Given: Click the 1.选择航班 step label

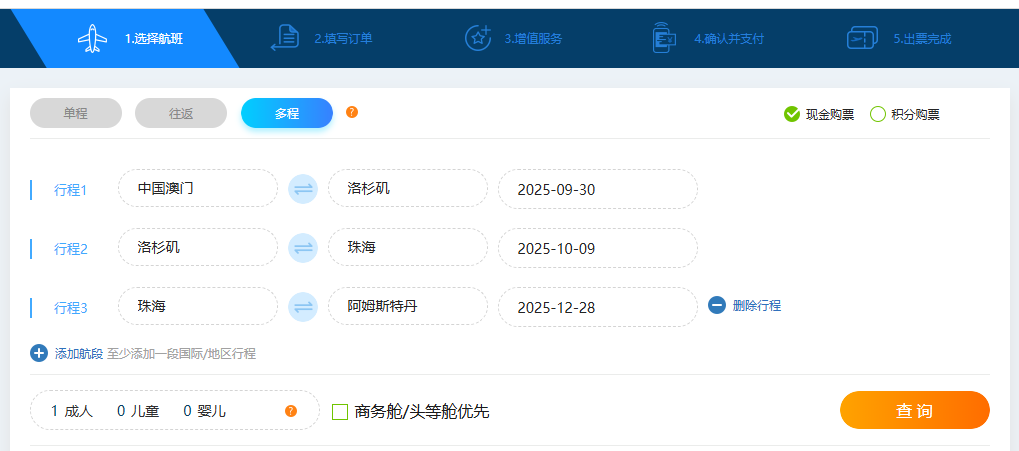Looking at the screenshot, I should point(154,39).
